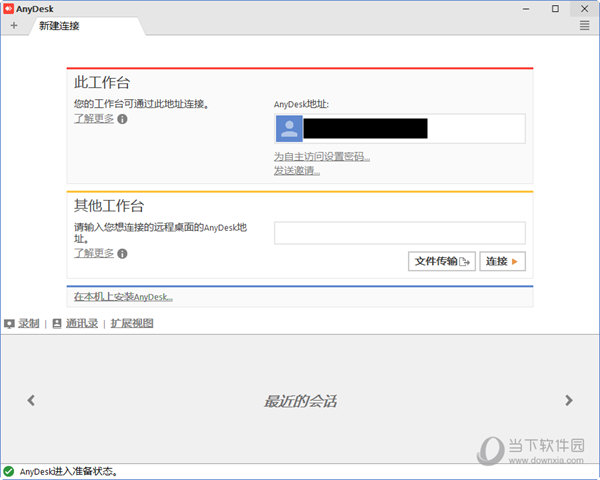This screenshot has height=480, width=600.
Task: Show previous recent sessions with left arrow
Action: click(x=31, y=400)
